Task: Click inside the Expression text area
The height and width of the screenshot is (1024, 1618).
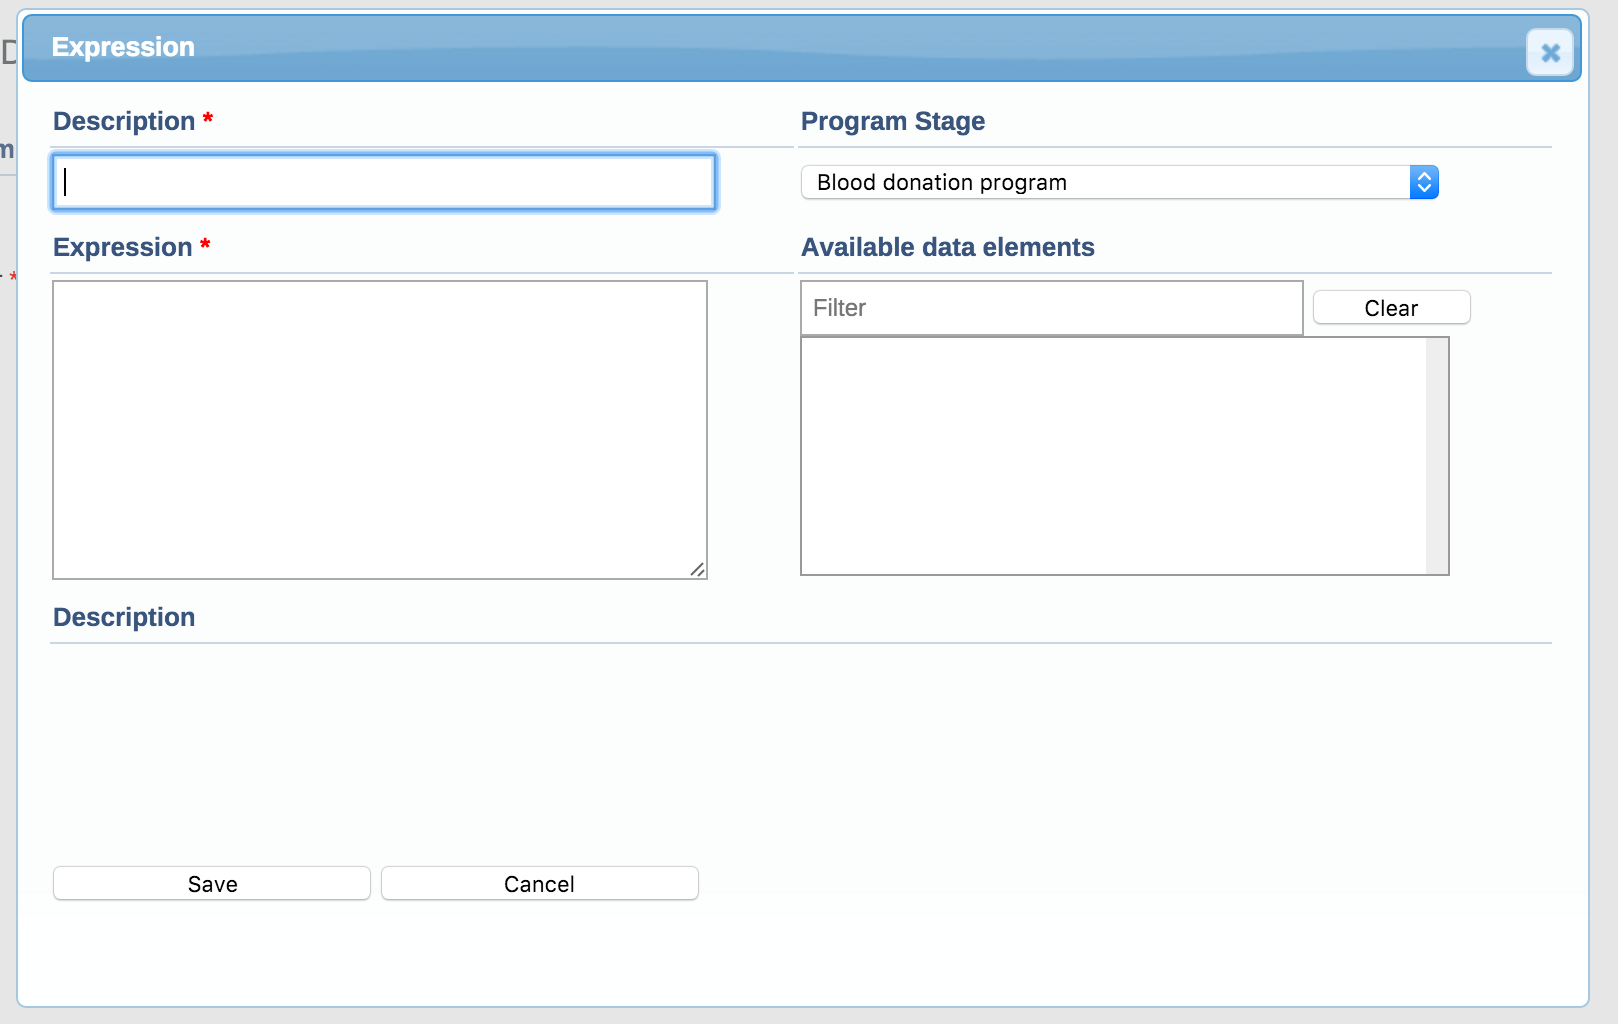Action: (x=380, y=429)
